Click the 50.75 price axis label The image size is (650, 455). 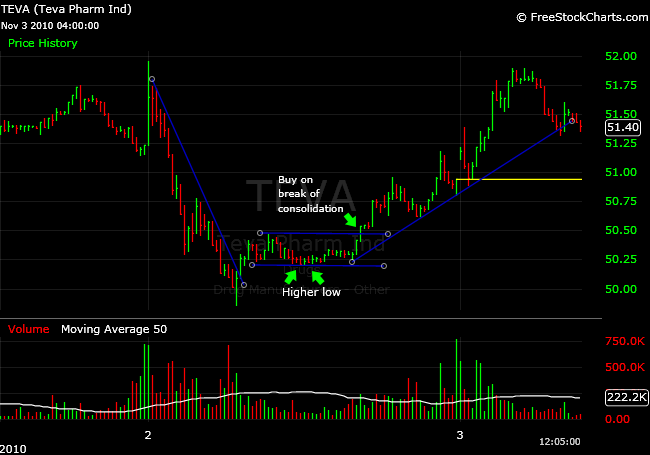[x=621, y=201]
